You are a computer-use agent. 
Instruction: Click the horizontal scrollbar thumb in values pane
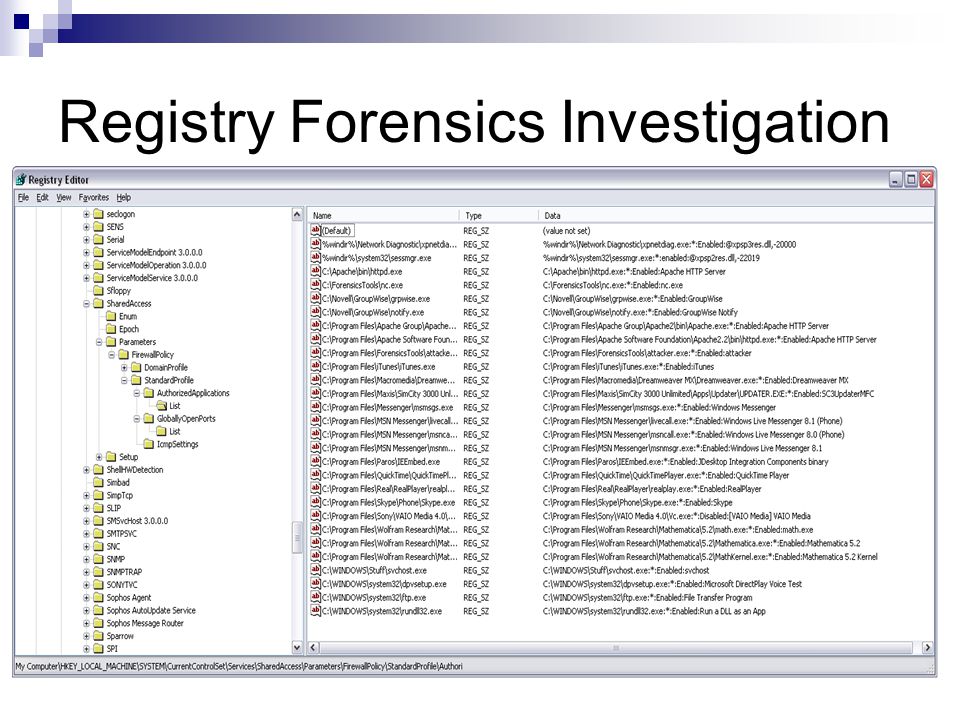pos(616,647)
